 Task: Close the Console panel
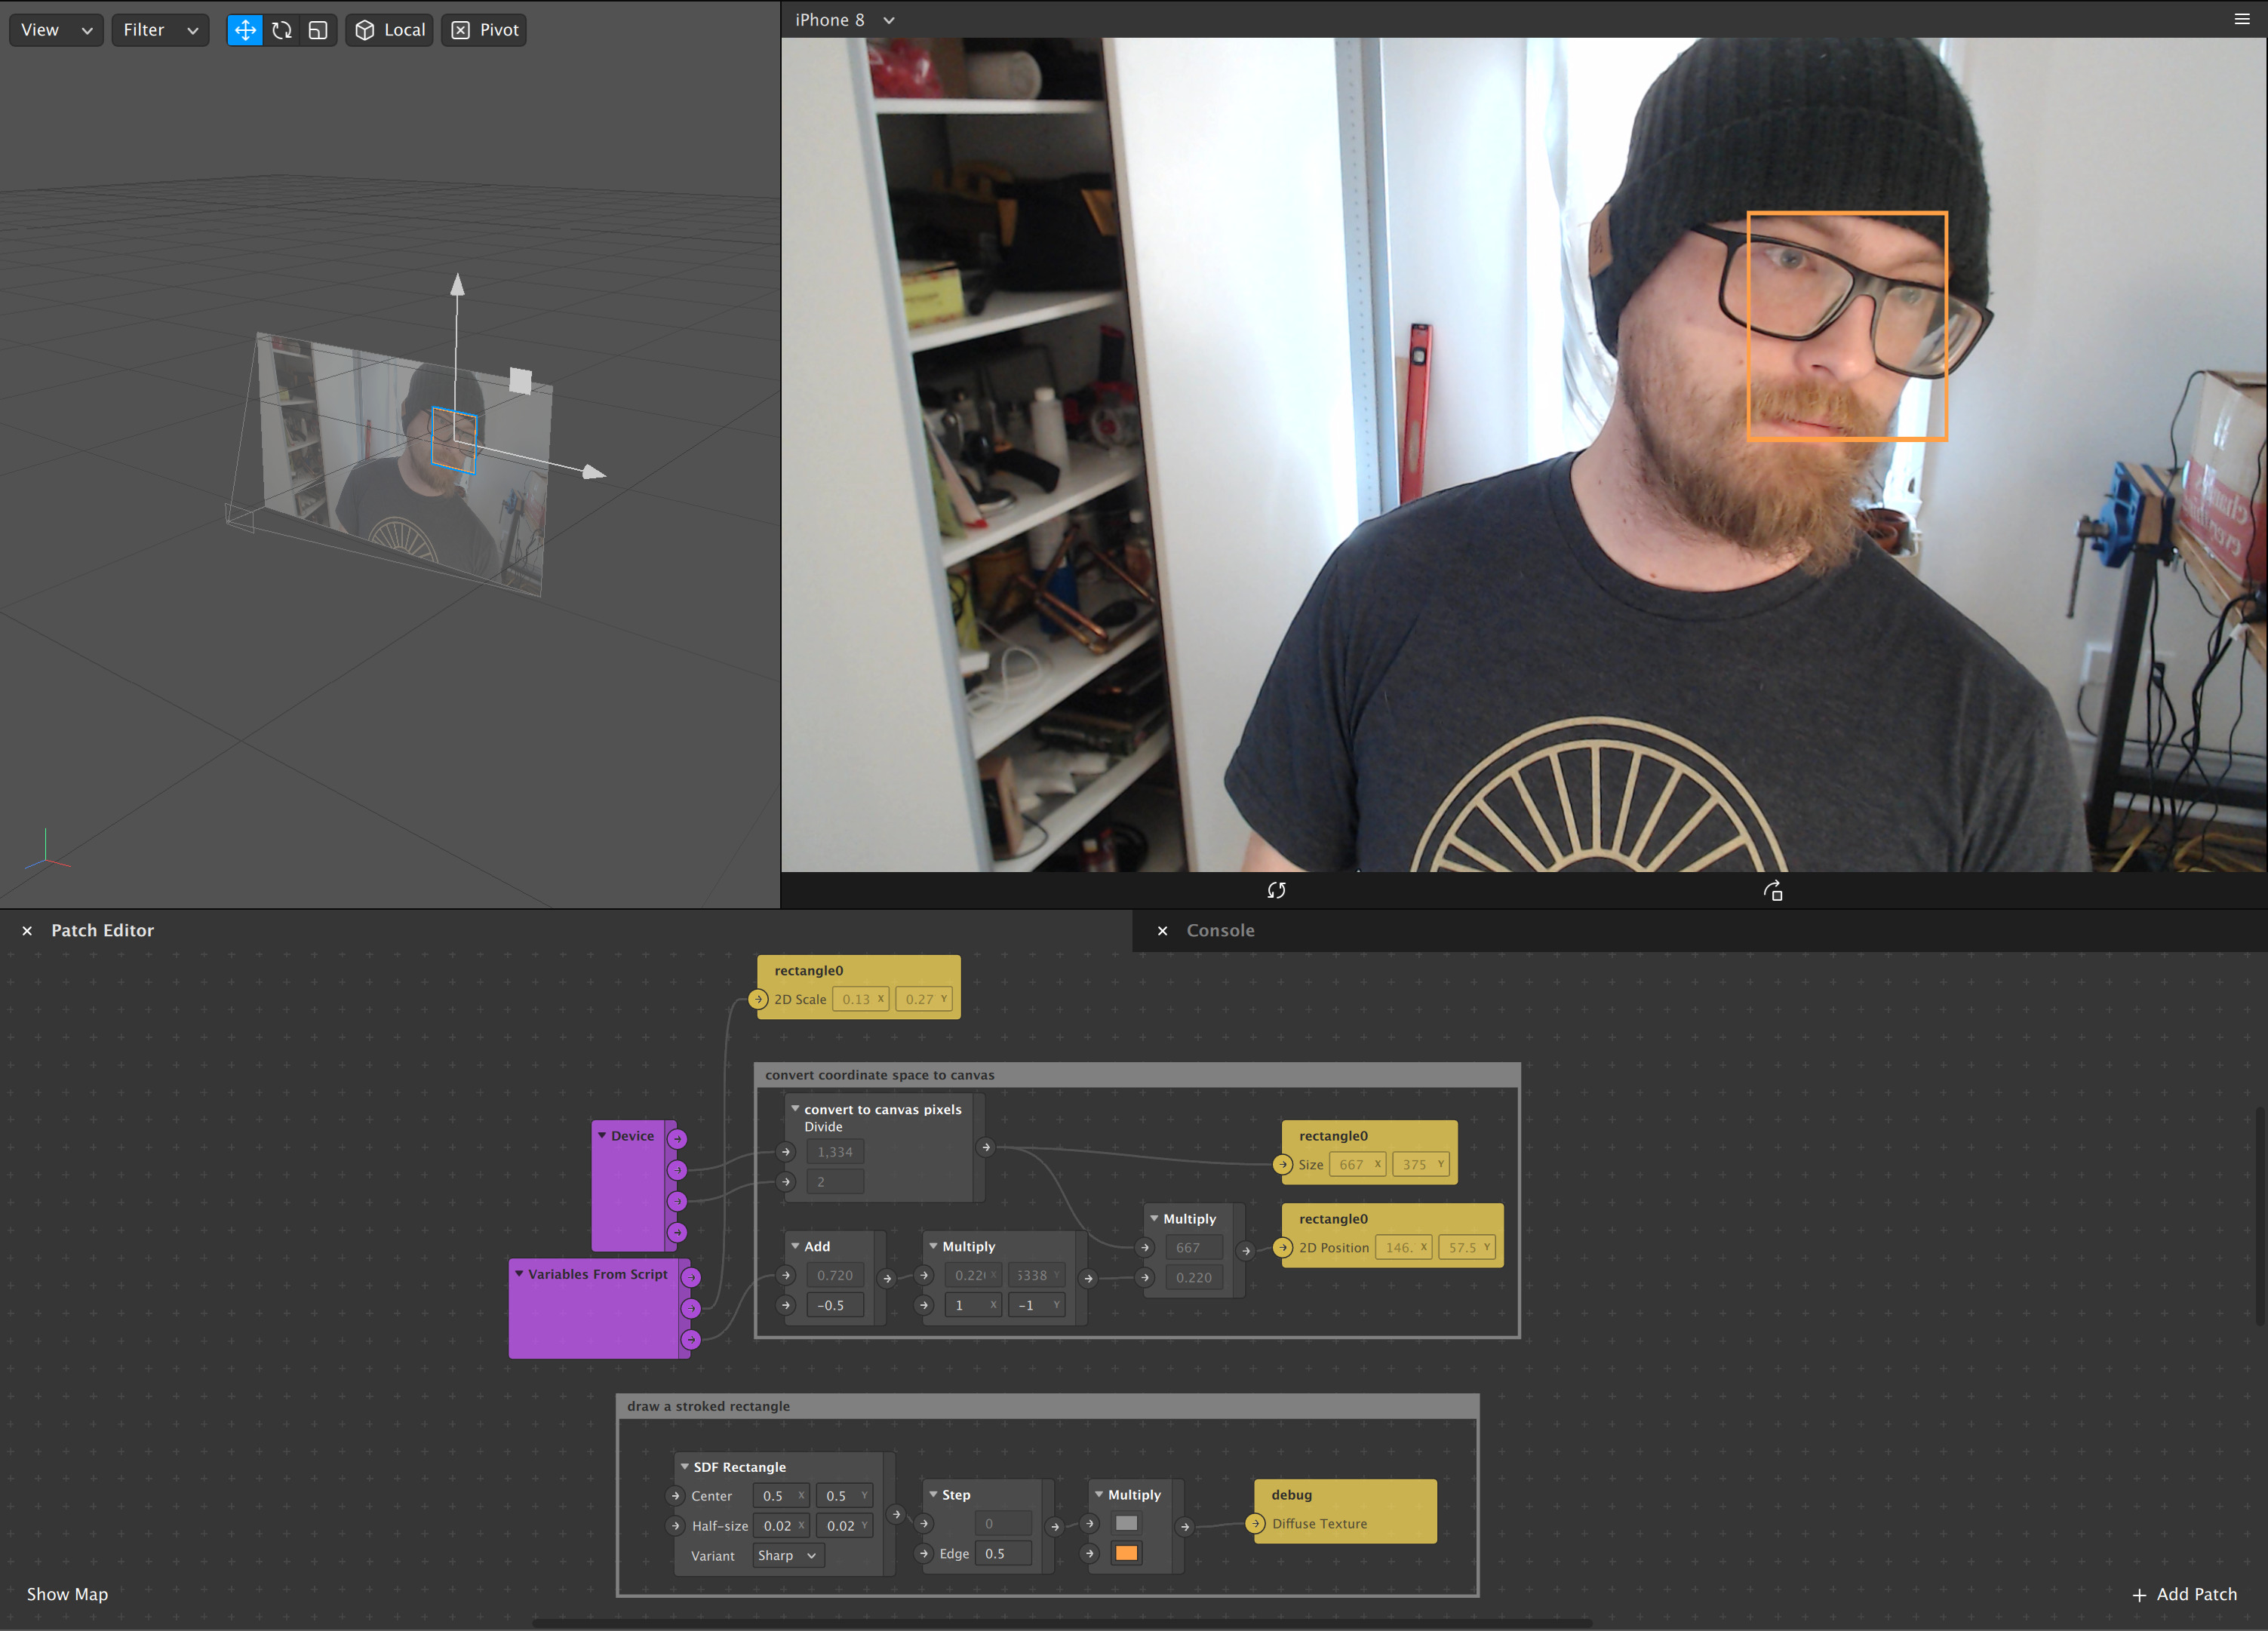coord(1162,931)
